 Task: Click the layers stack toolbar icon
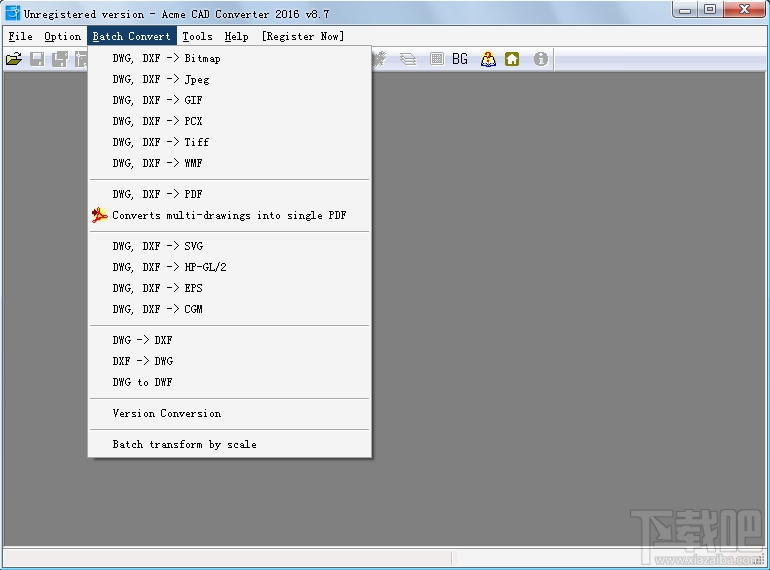pos(408,59)
